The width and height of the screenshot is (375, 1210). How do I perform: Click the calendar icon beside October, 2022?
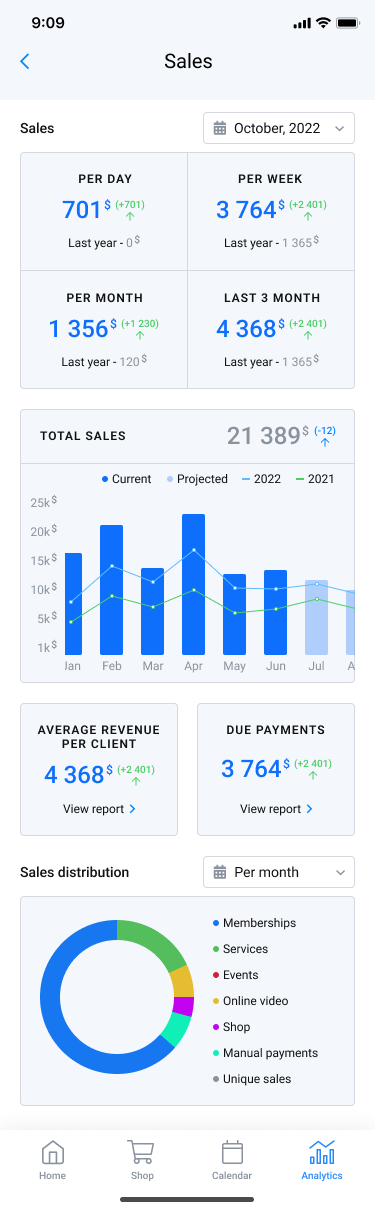pyautogui.click(x=220, y=128)
